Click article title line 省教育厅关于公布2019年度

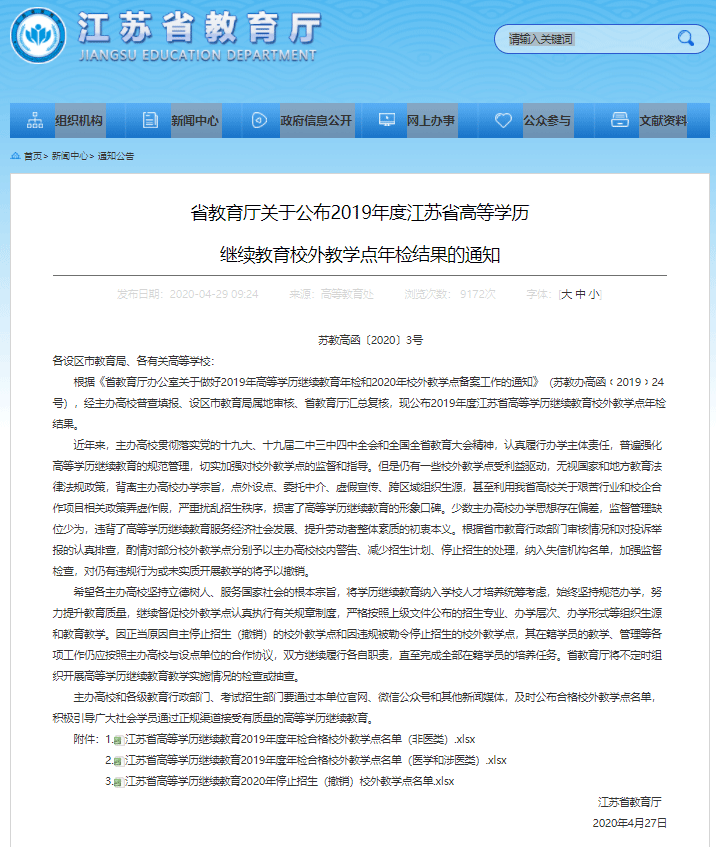pos(359,213)
